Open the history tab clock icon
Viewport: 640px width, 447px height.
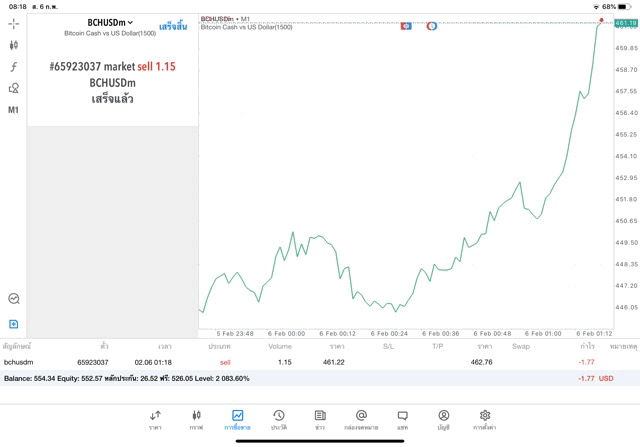(279, 420)
